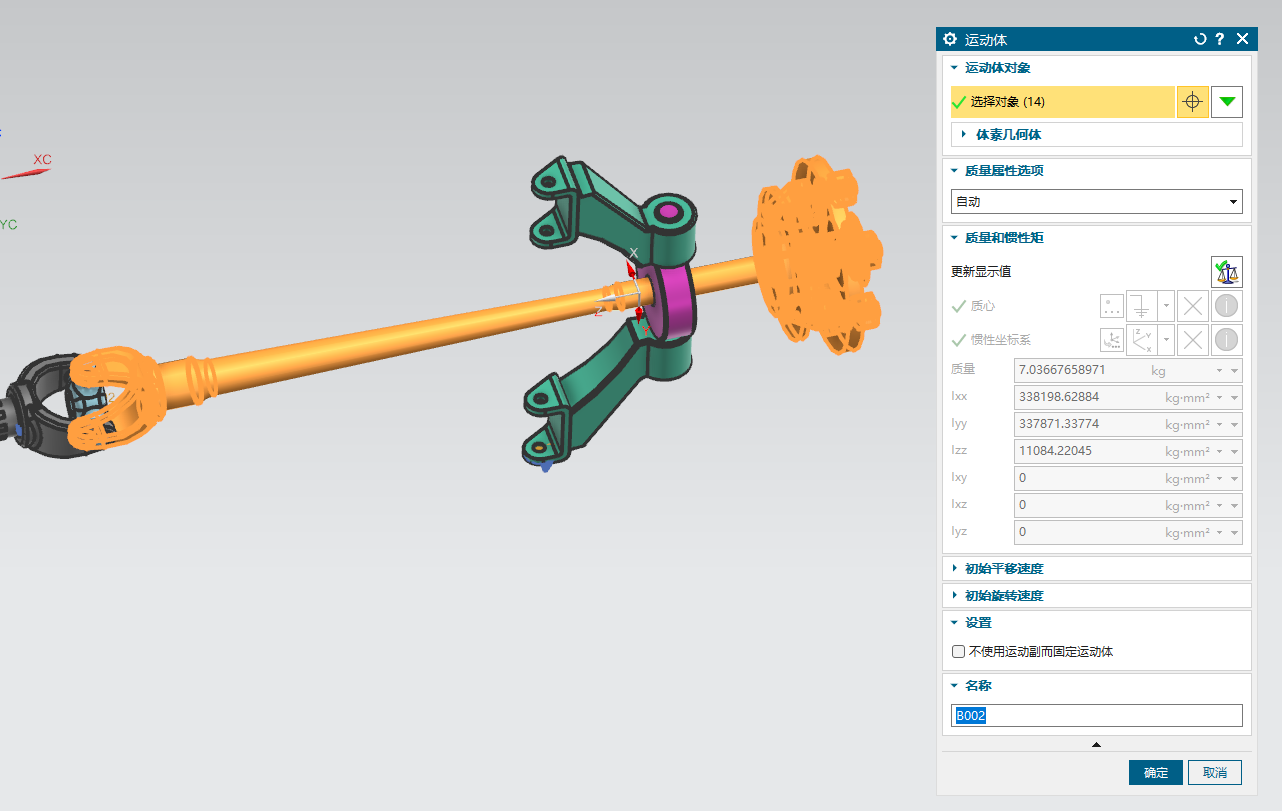The image size is (1282, 811).
Task: Click the 取消 button
Action: pyautogui.click(x=1215, y=773)
